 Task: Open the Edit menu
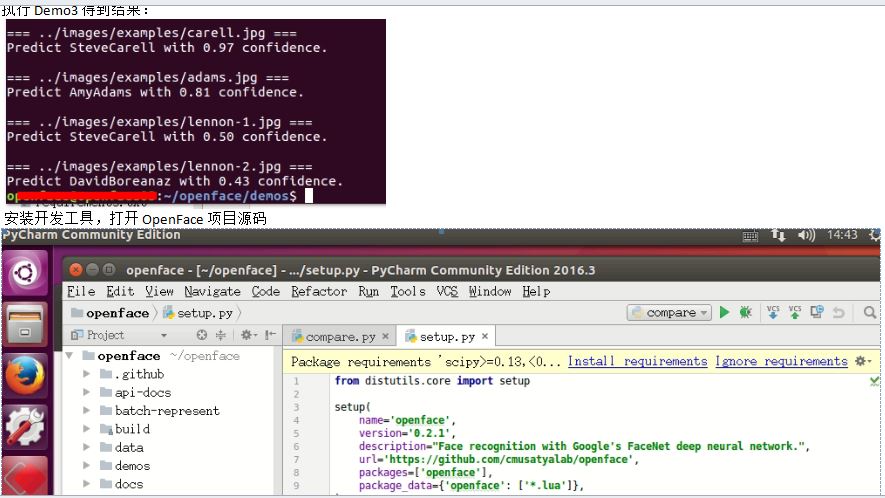[x=120, y=291]
